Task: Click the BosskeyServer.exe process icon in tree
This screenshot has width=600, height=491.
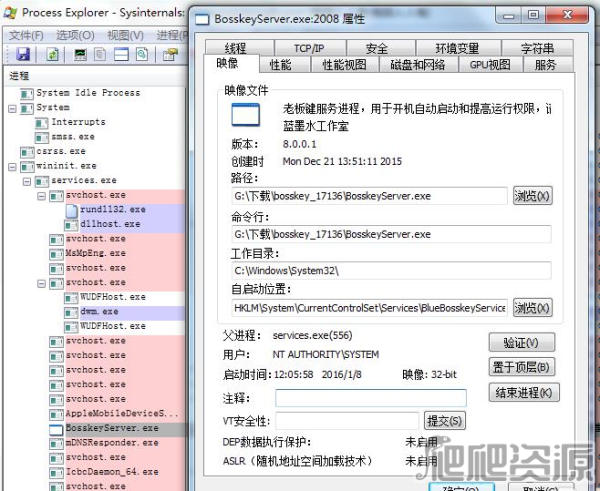Action: 56,429
